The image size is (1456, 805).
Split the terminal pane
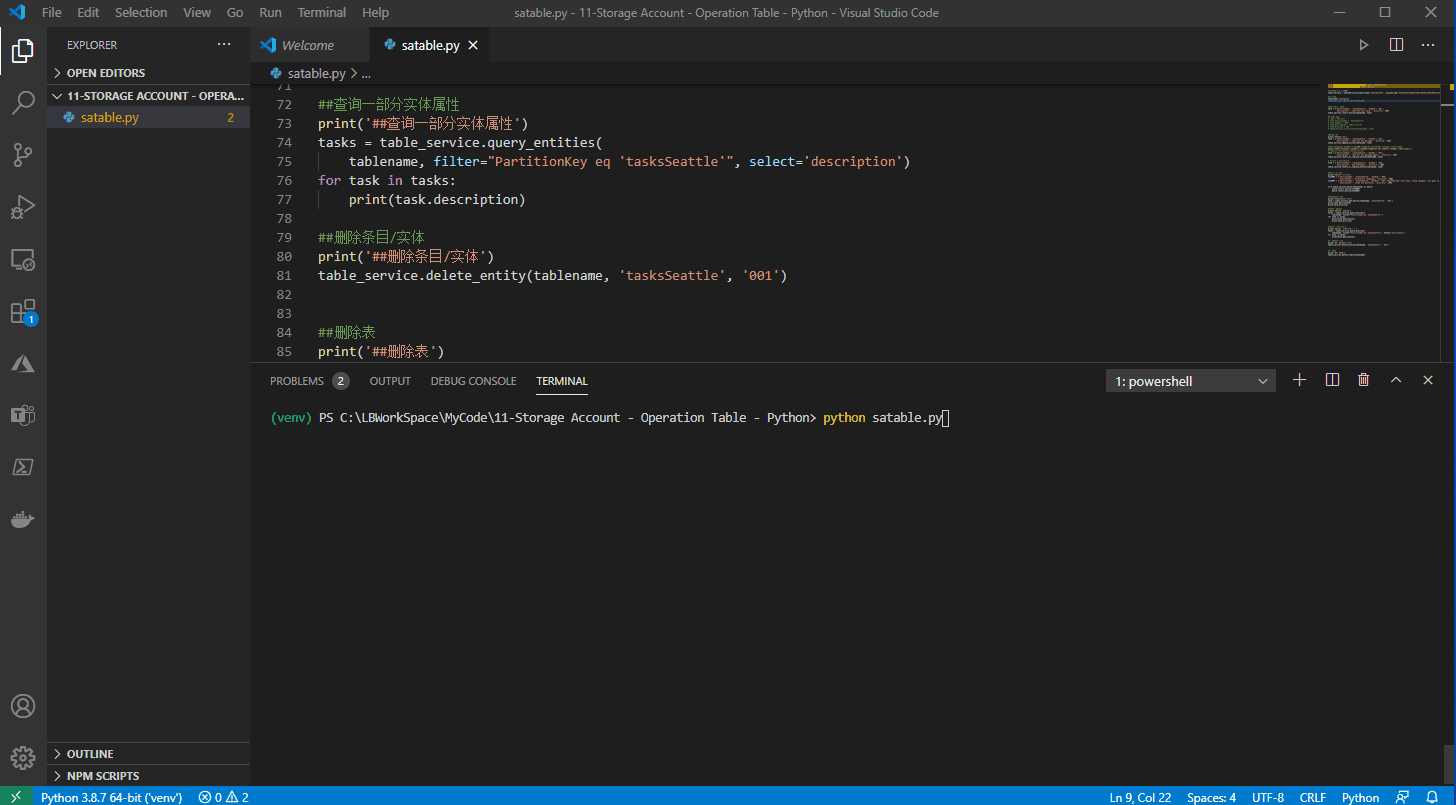[1332, 380]
